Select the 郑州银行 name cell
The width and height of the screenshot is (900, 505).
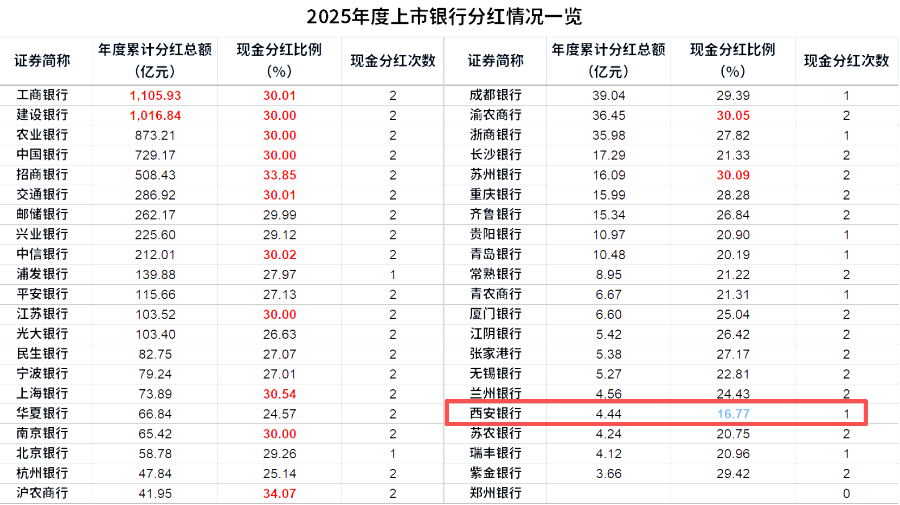495,493
